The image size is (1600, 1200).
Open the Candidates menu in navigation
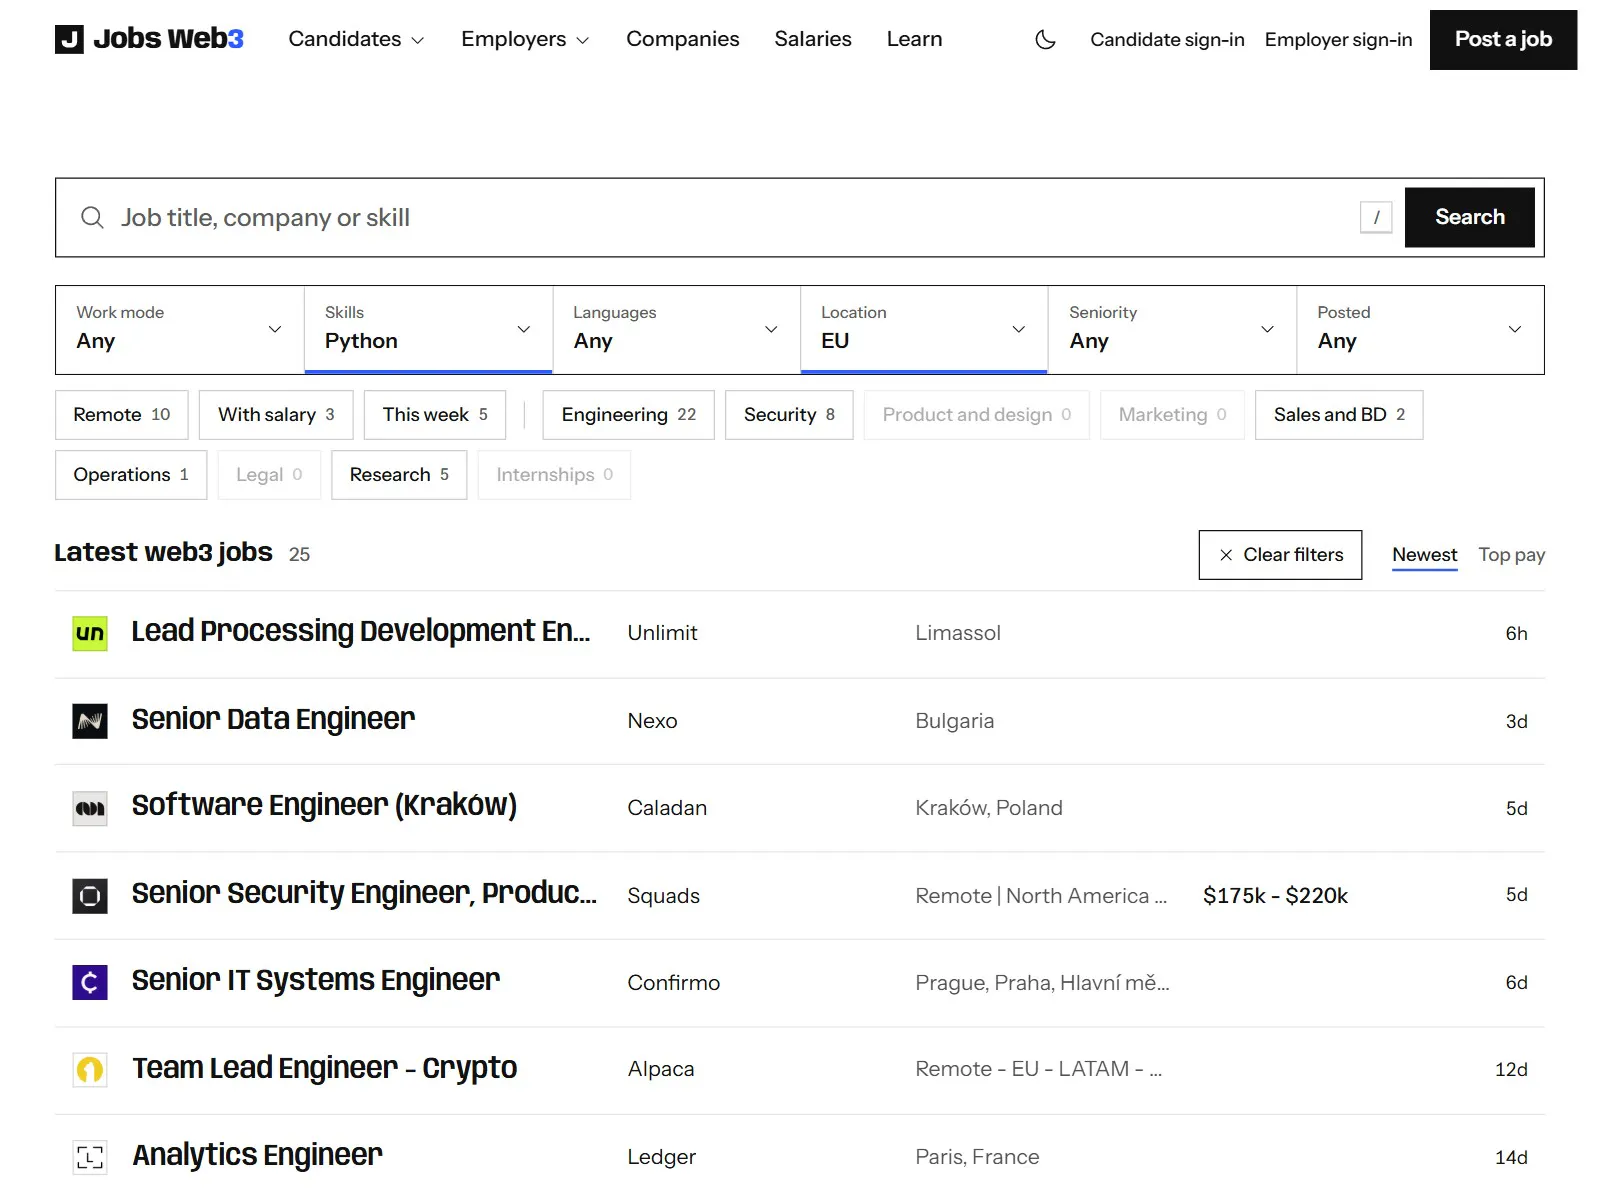pos(356,39)
